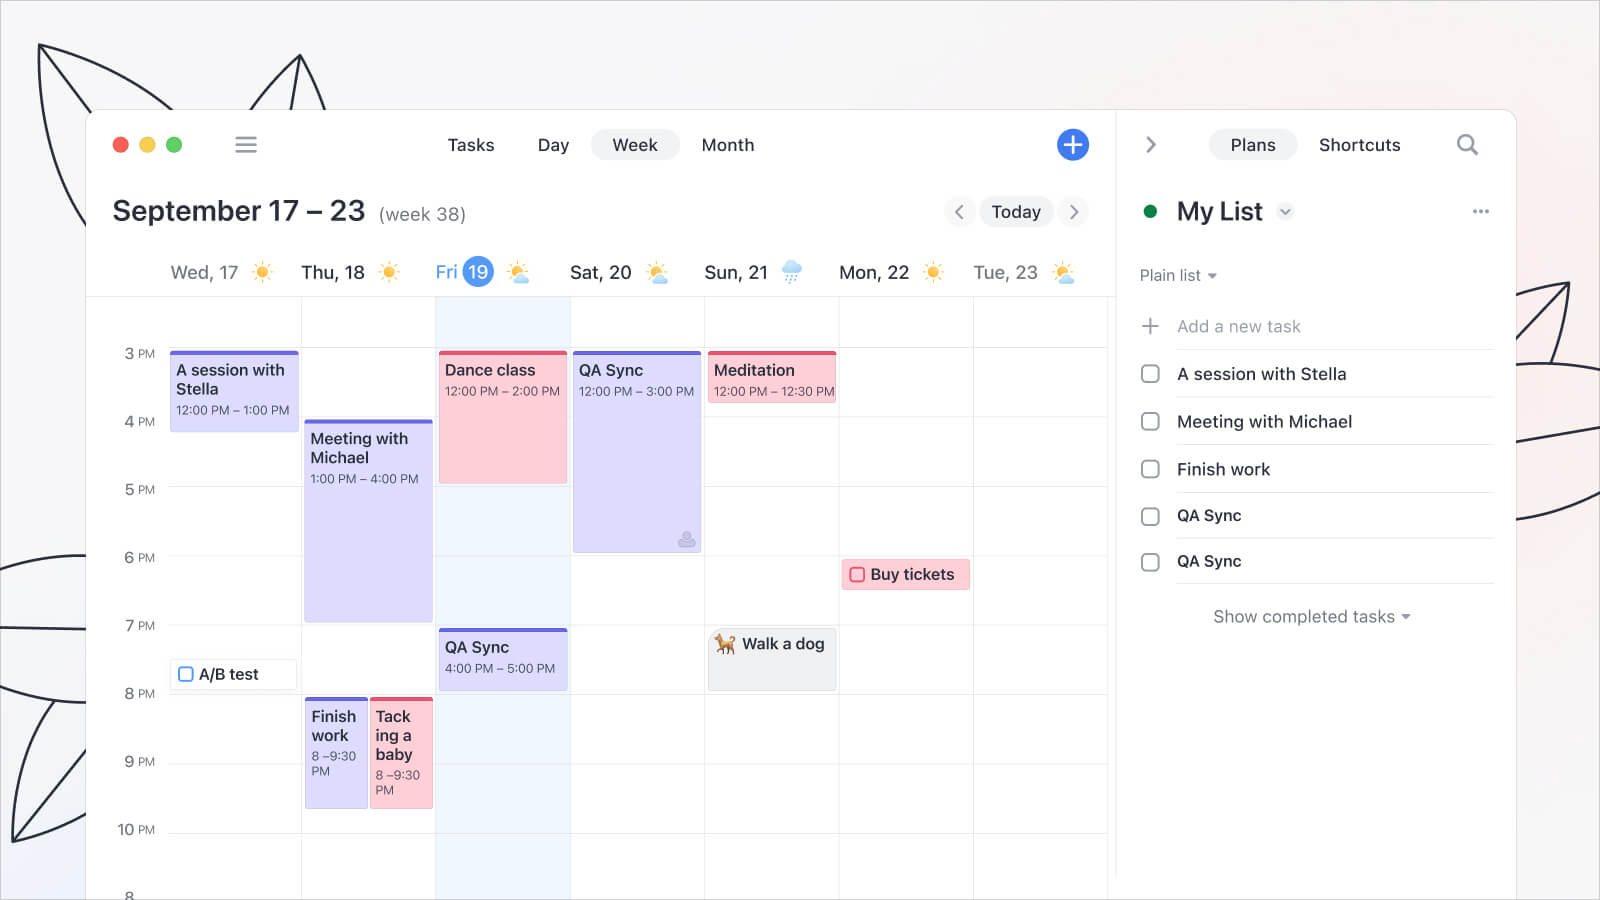Click the Today button
Viewport: 1600px width, 900px height.
coord(1016,211)
